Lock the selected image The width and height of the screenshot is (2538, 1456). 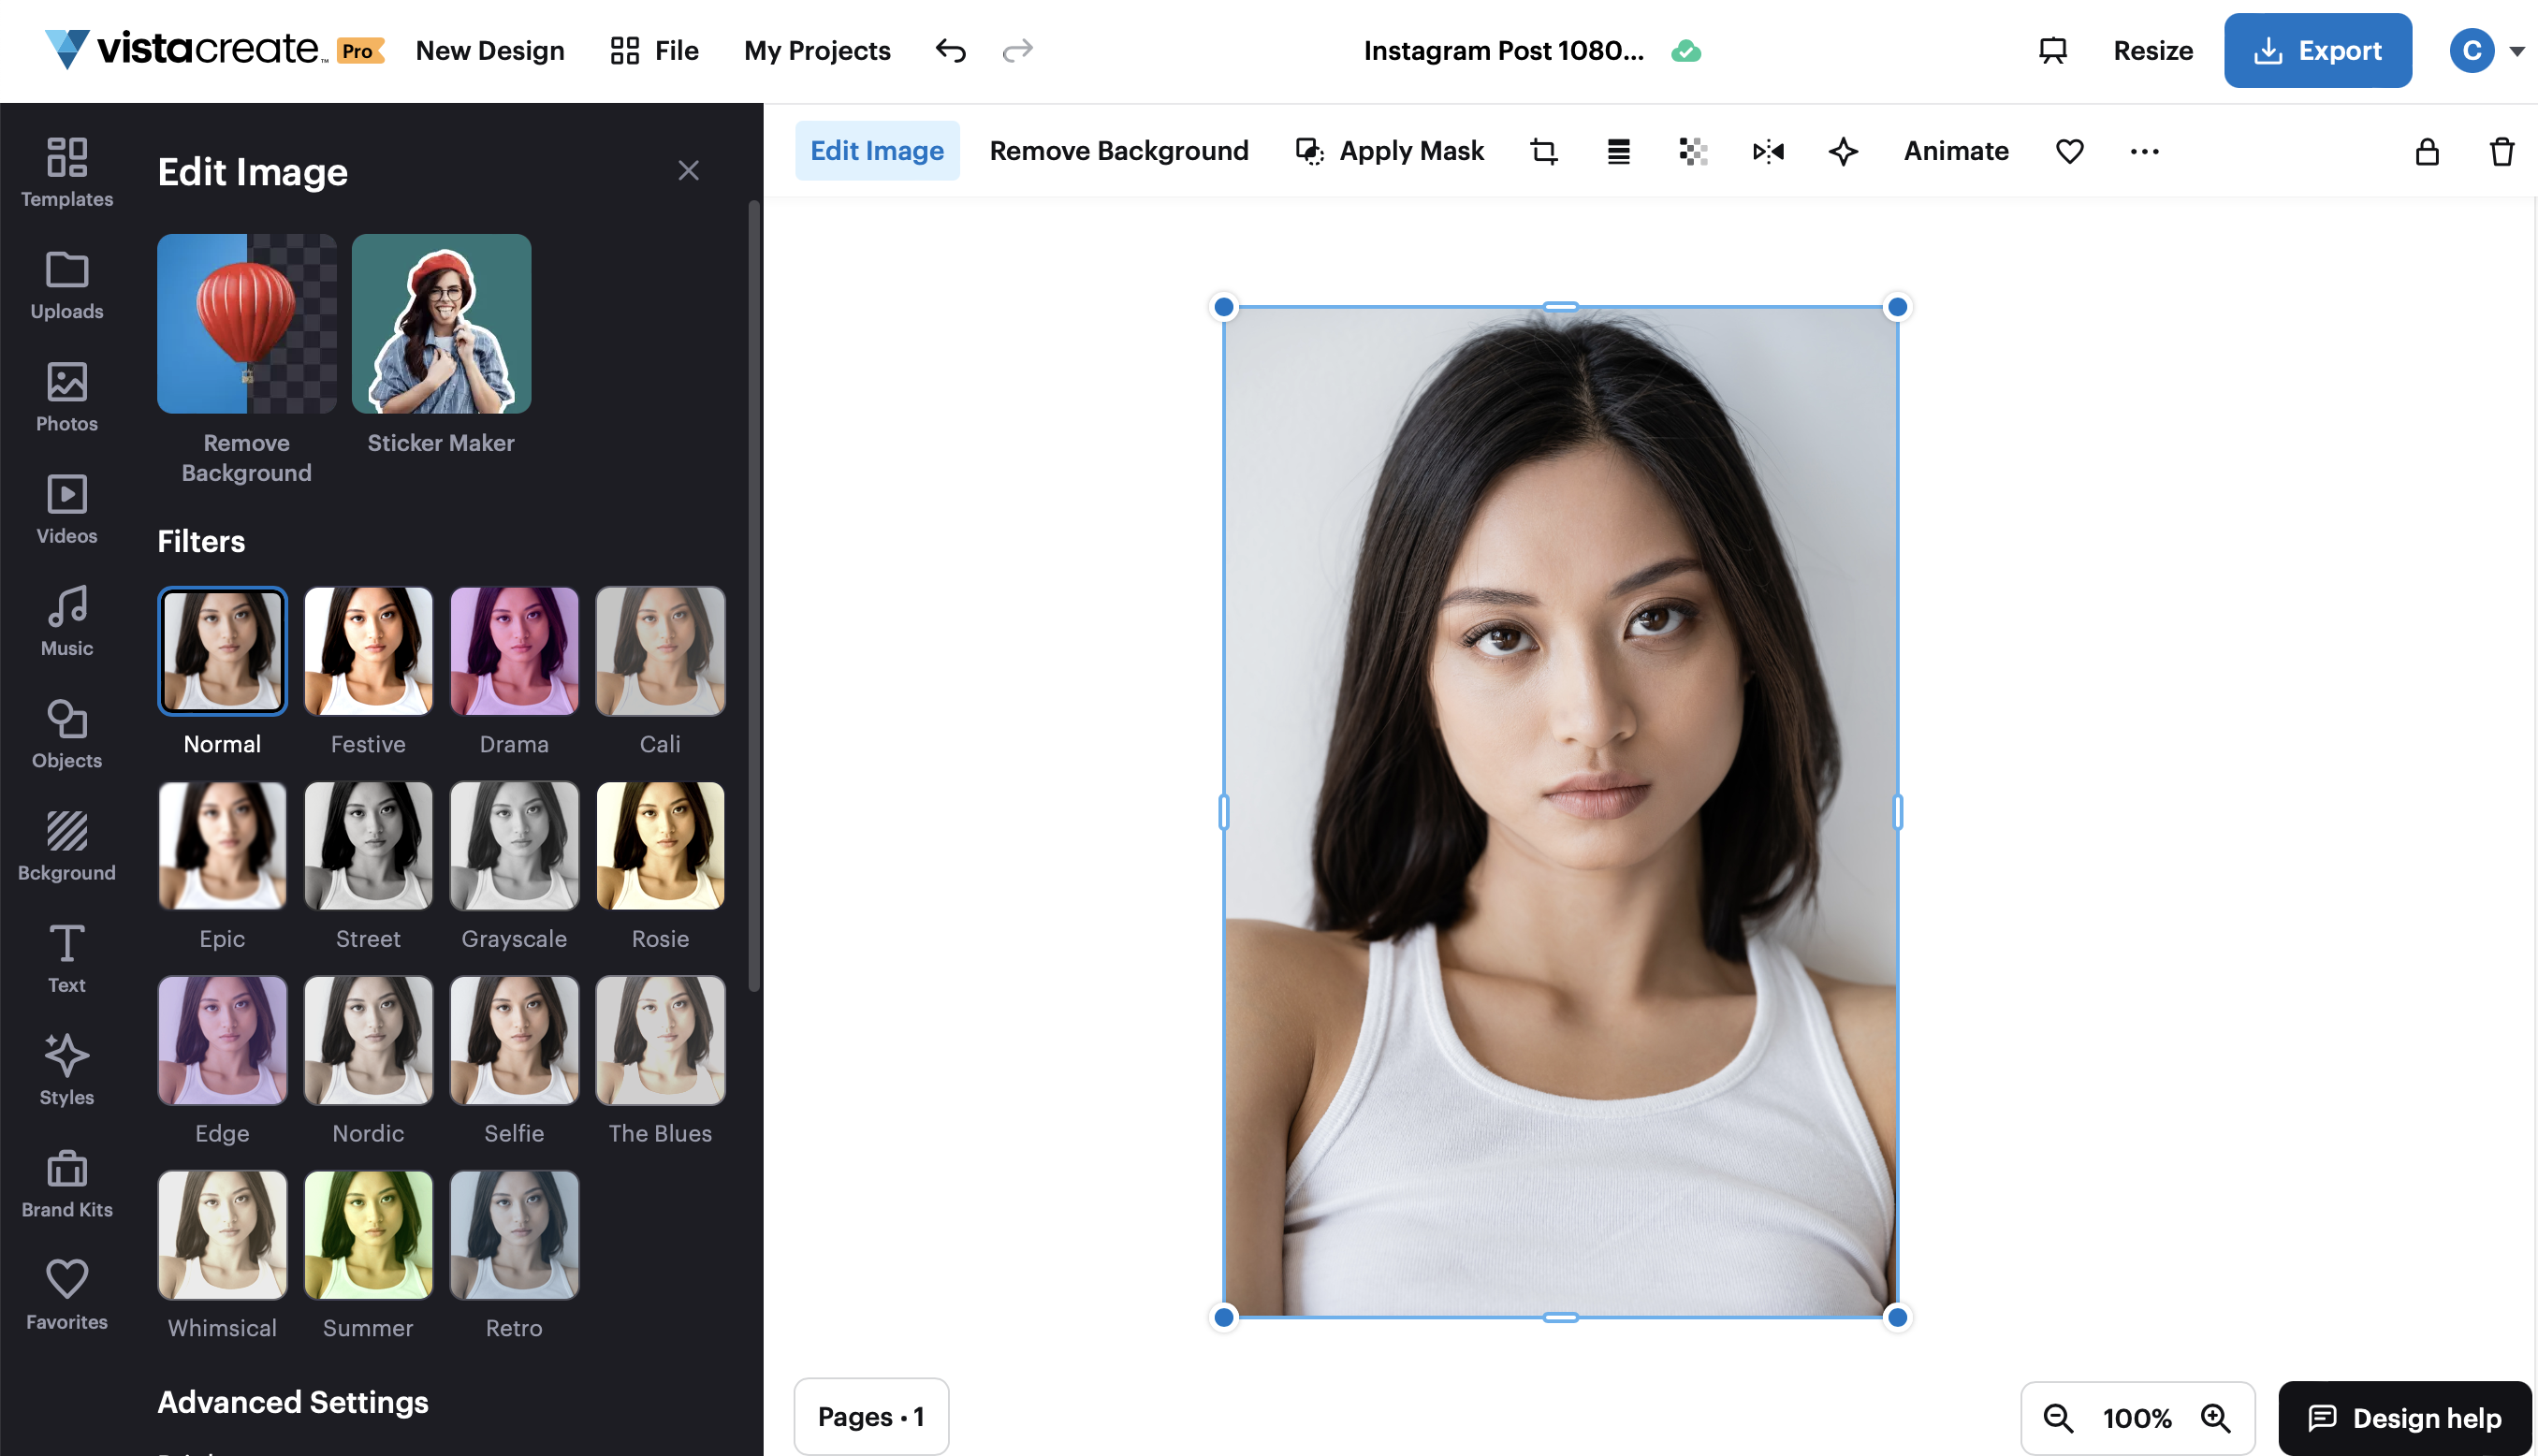pos(2427,151)
